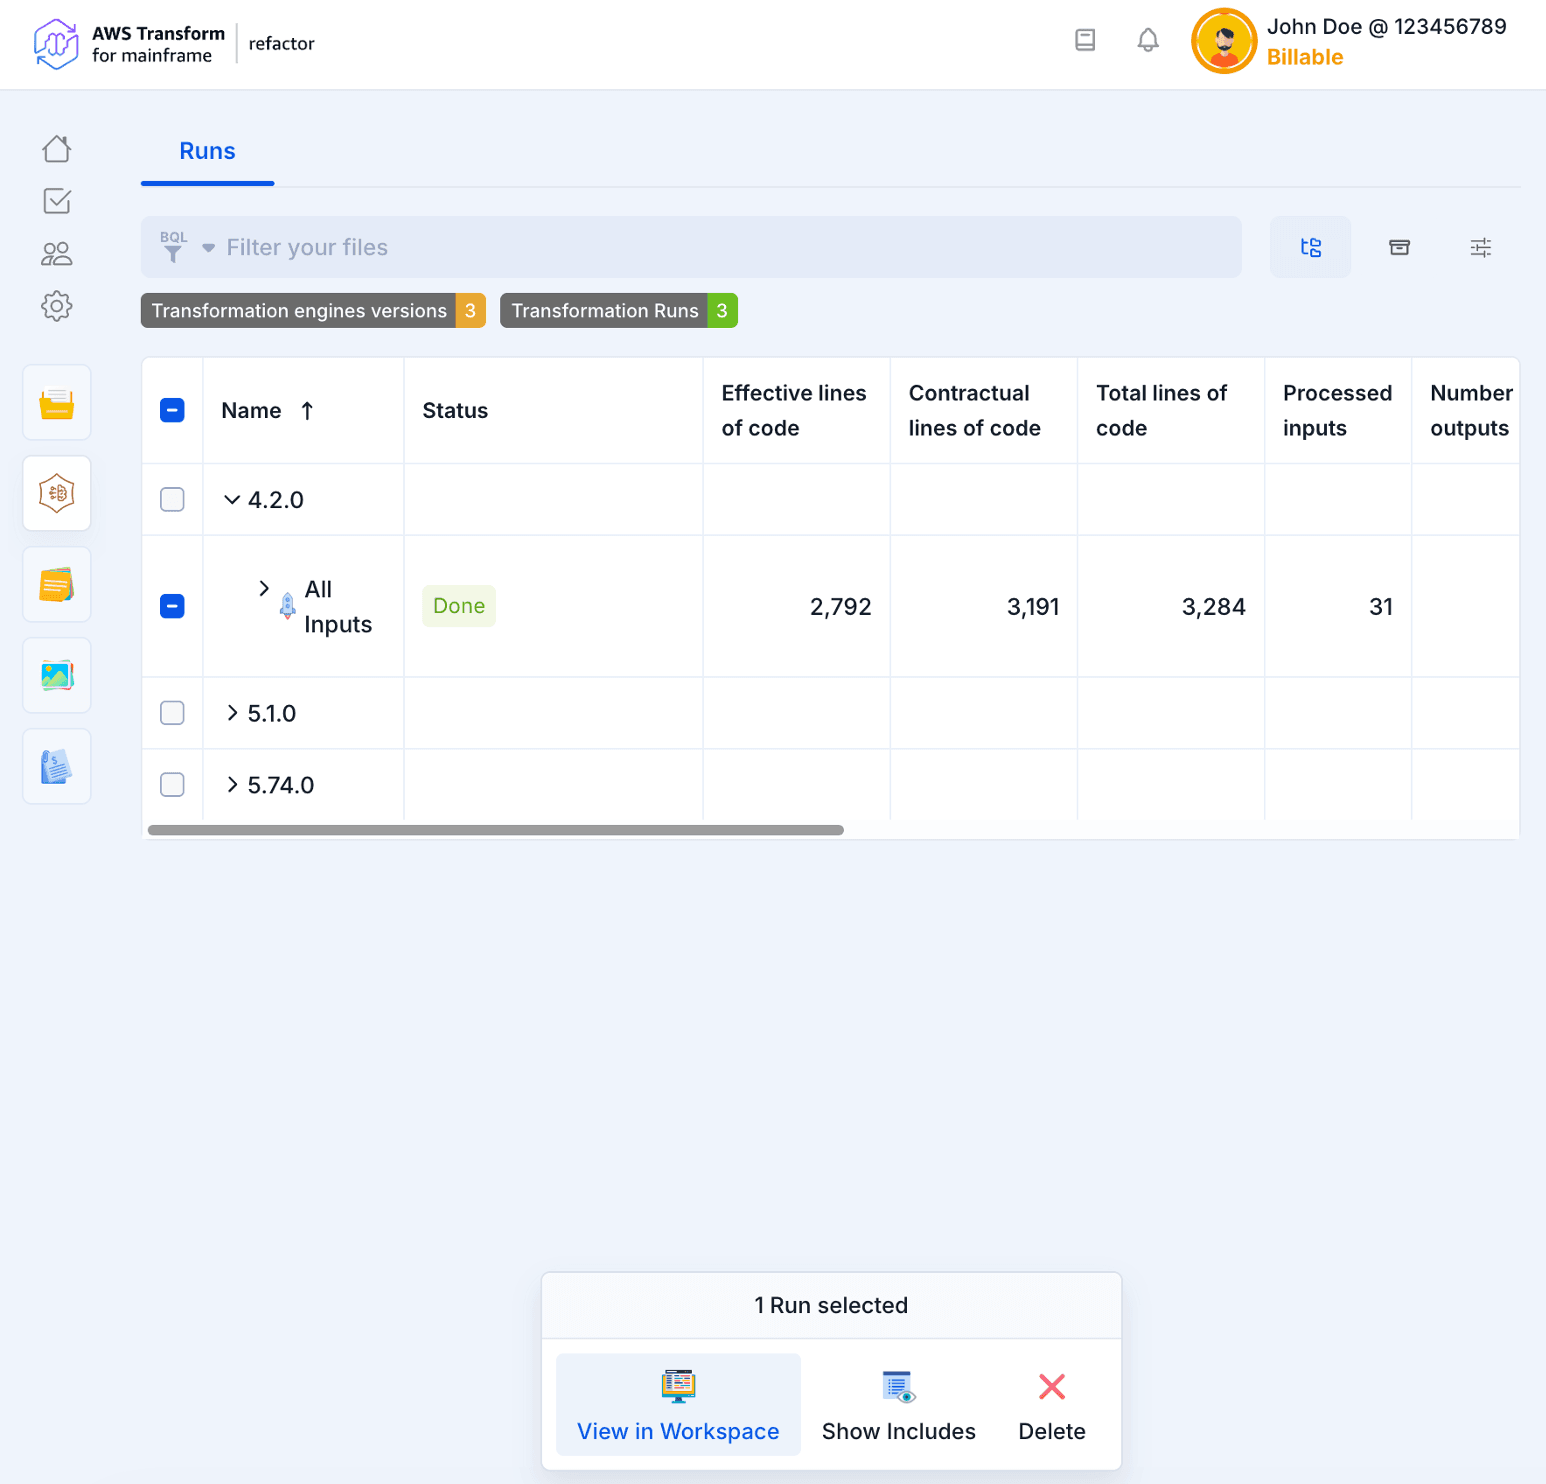Open the home icon in sidebar

tap(57, 149)
